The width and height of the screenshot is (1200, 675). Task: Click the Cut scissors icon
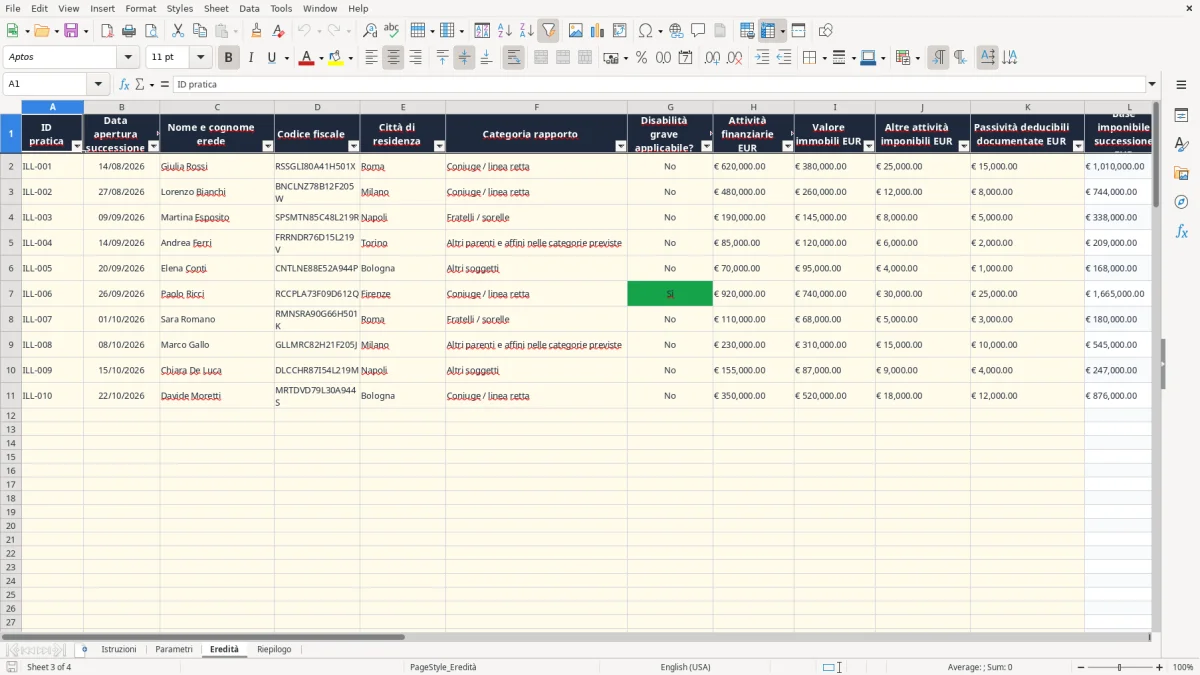click(x=178, y=31)
